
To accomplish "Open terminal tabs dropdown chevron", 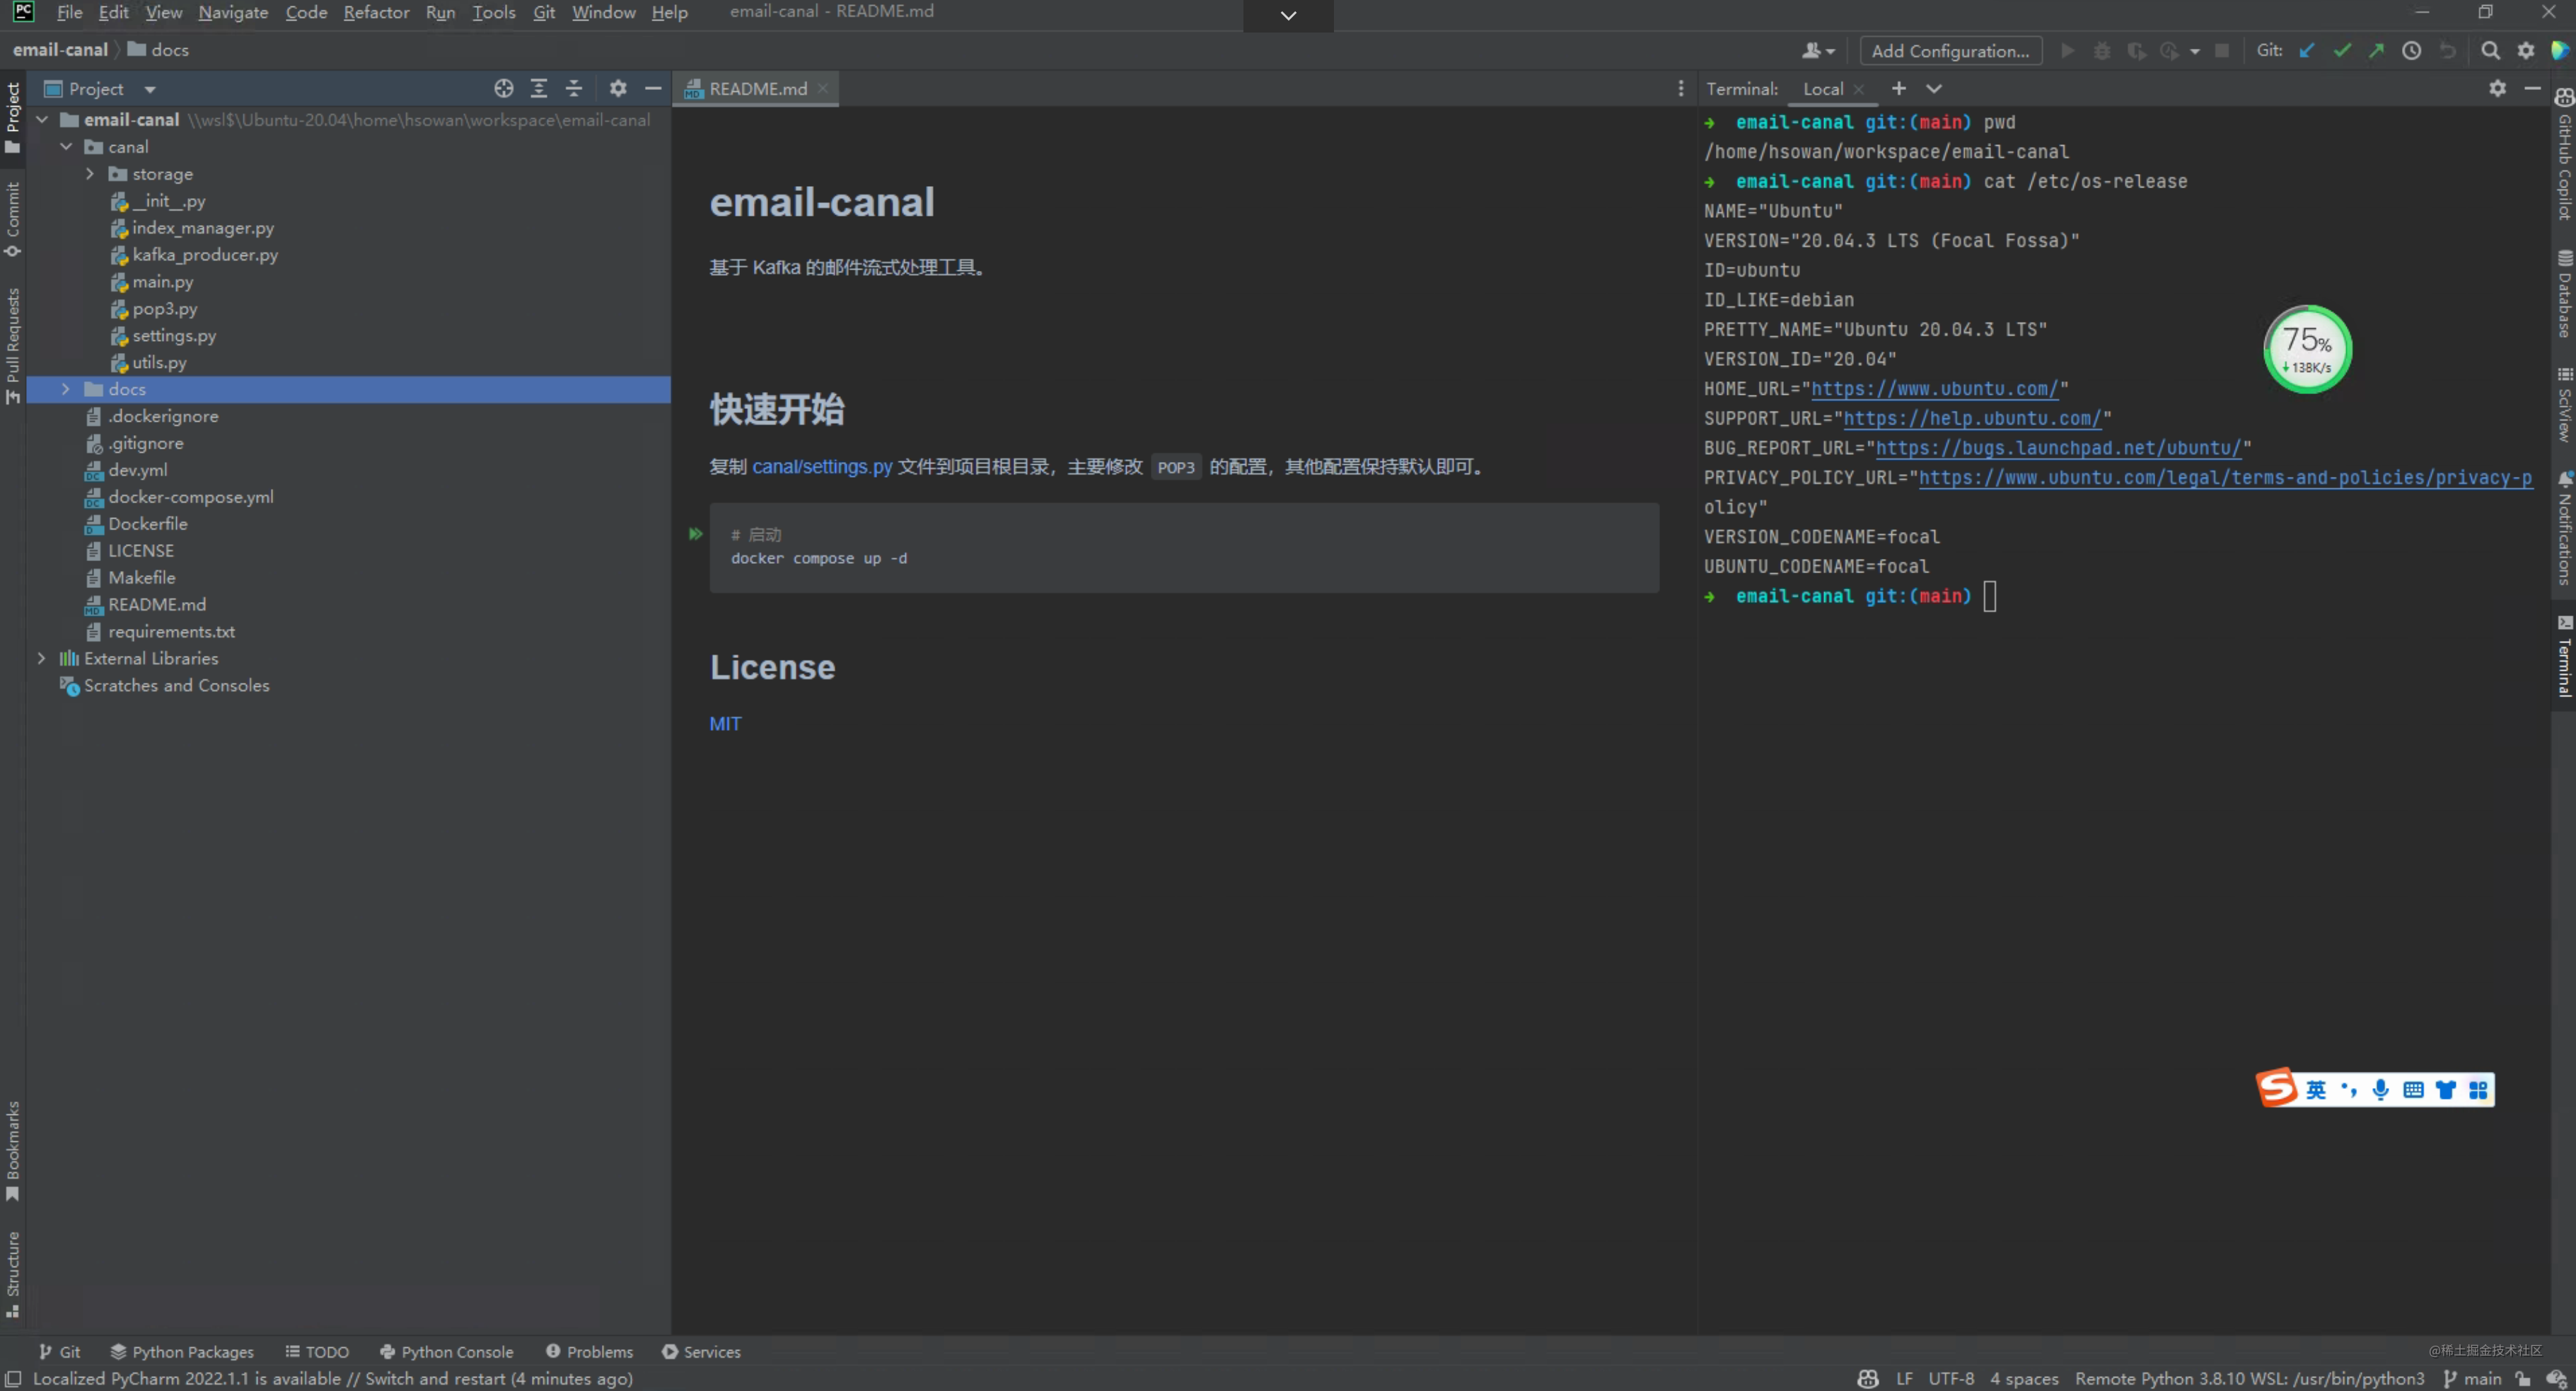I will point(1934,89).
